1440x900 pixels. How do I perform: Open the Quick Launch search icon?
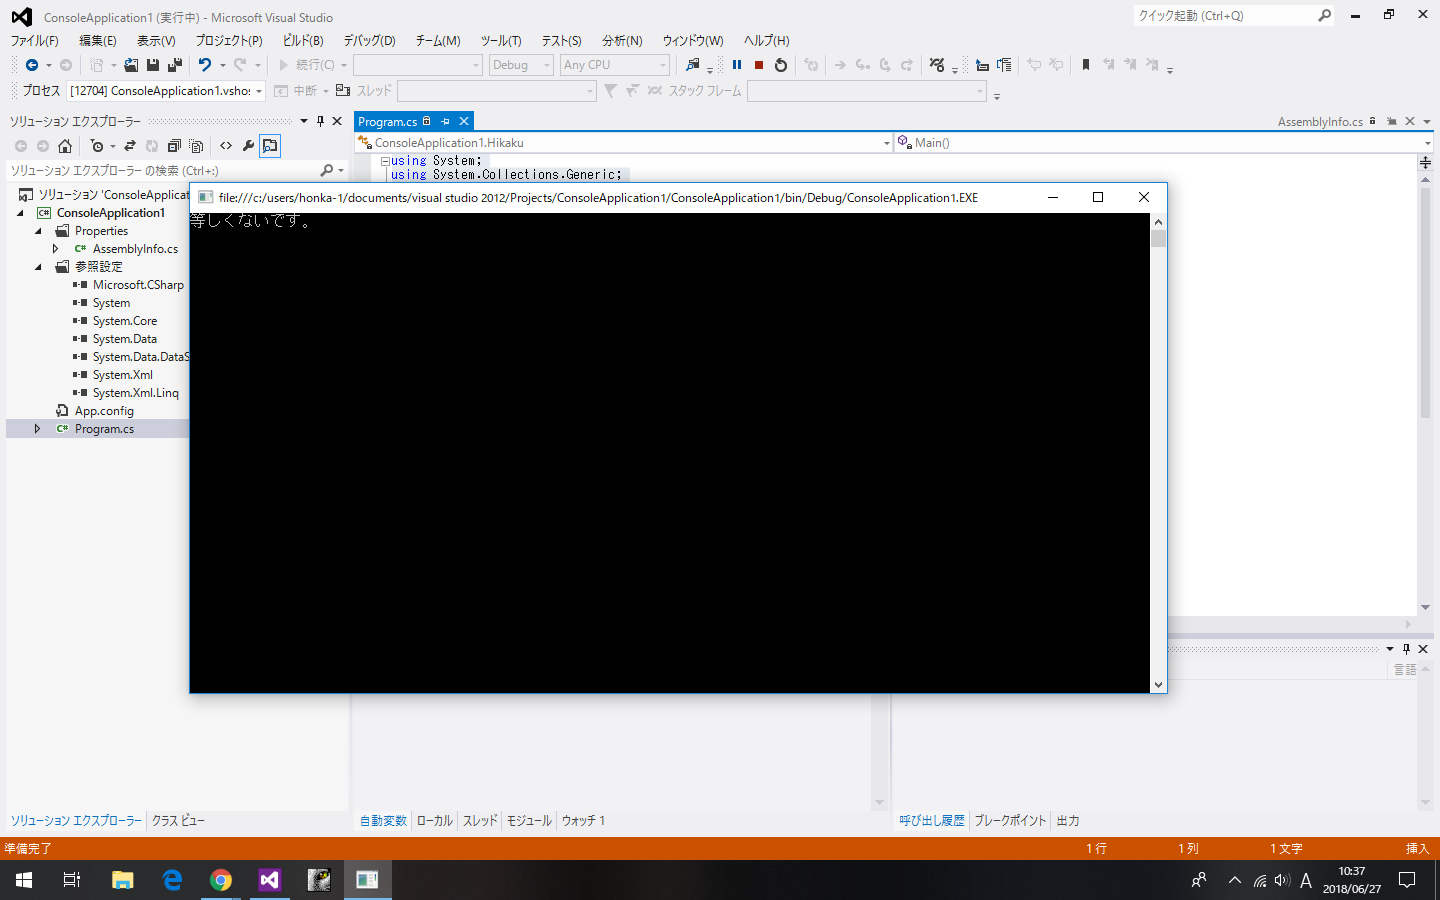point(1324,15)
